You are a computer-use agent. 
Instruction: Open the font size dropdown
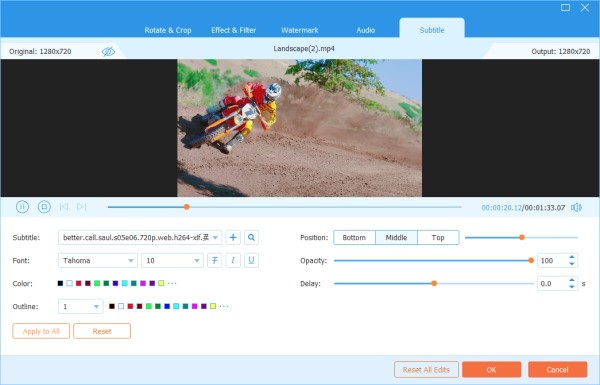point(172,261)
